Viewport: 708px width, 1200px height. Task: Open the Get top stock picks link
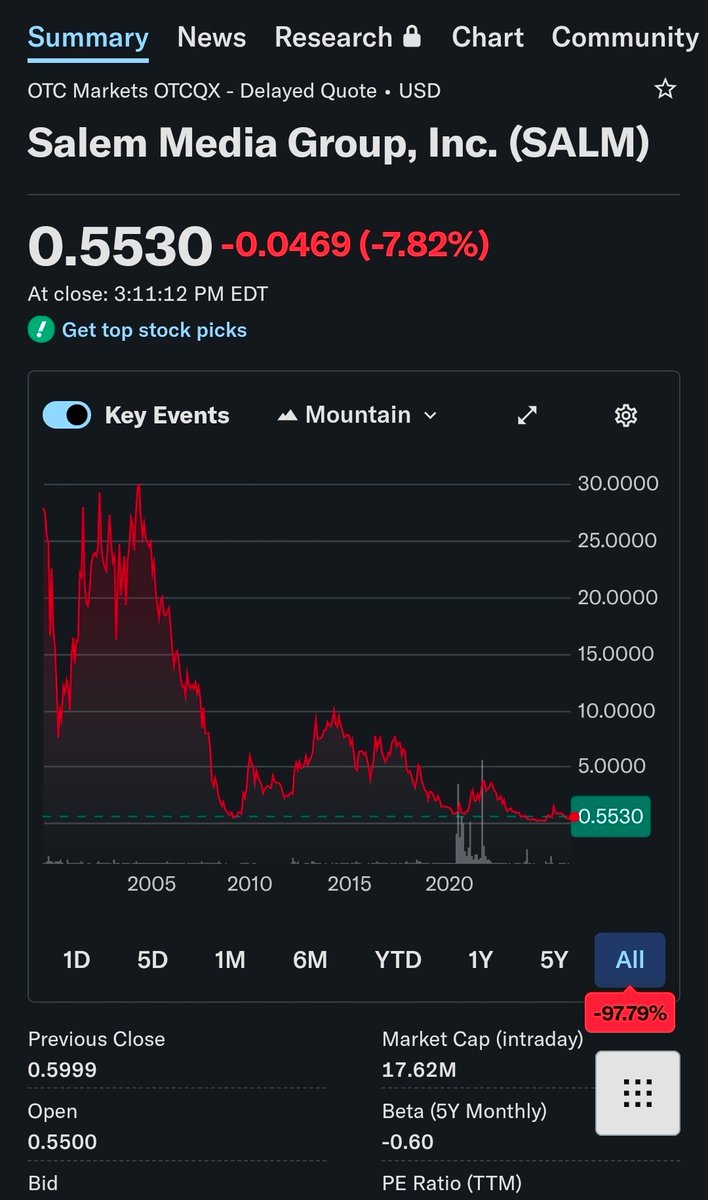[x=154, y=330]
